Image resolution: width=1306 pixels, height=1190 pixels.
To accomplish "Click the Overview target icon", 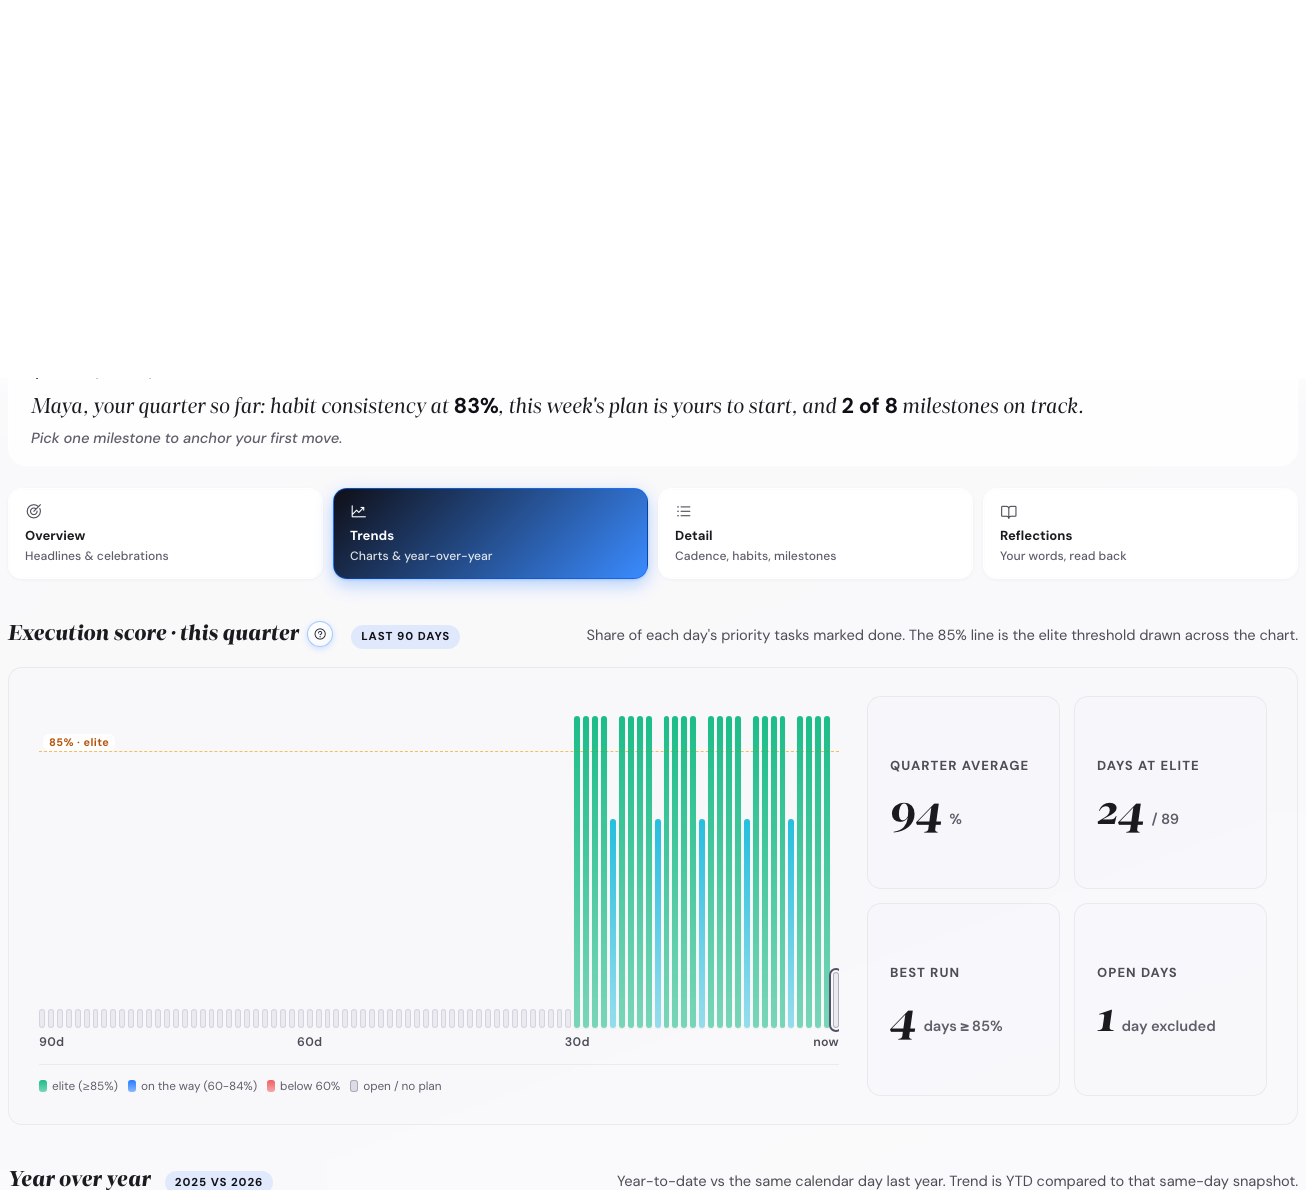I will click(34, 511).
